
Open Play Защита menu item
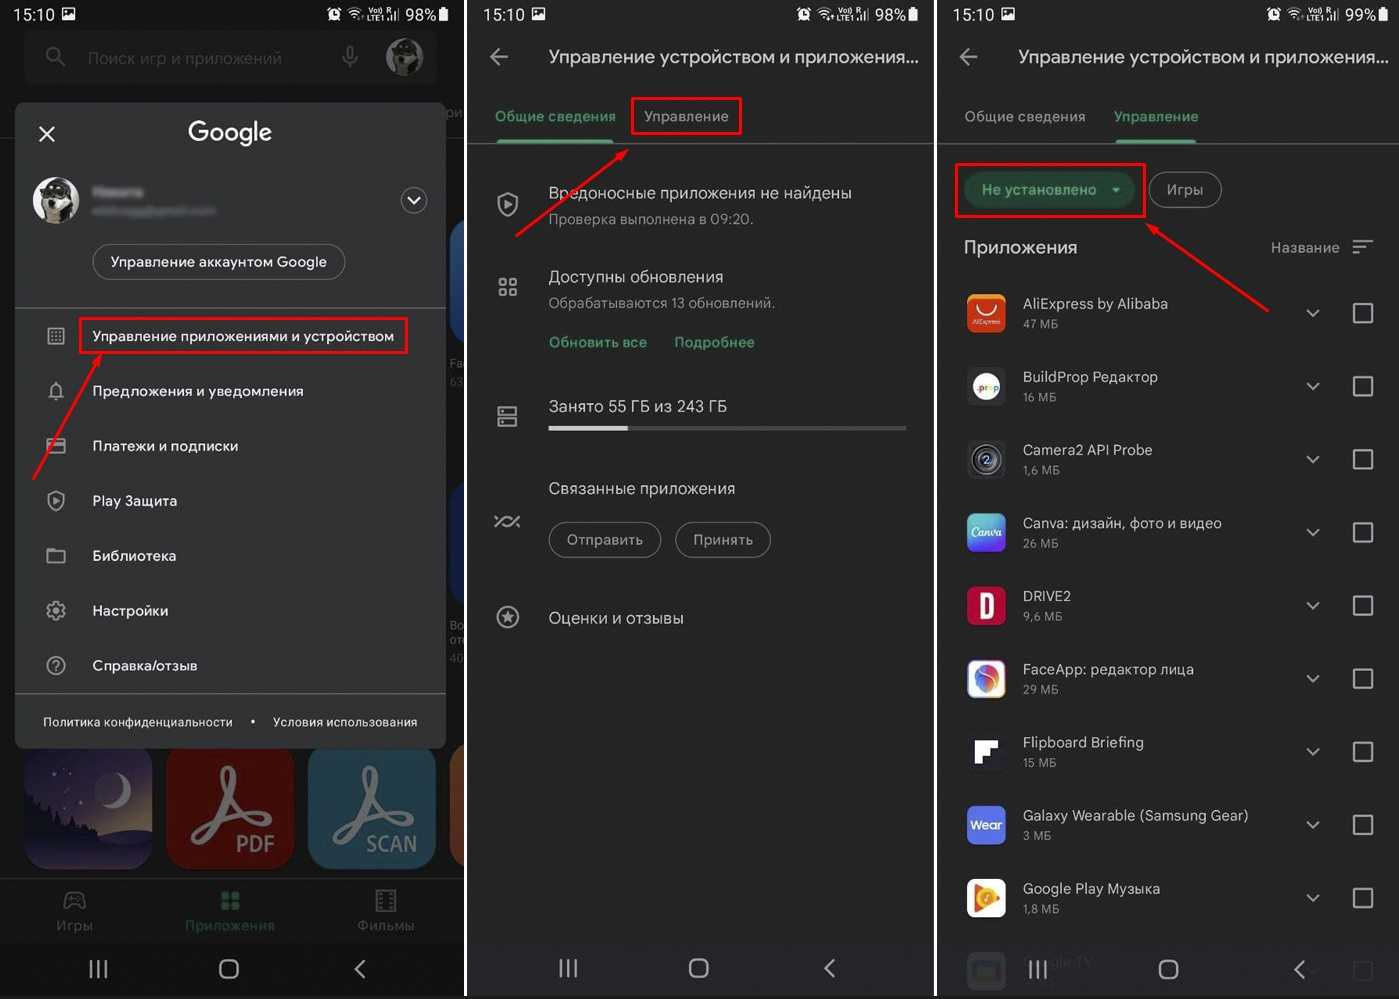pyautogui.click(x=135, y=501)
